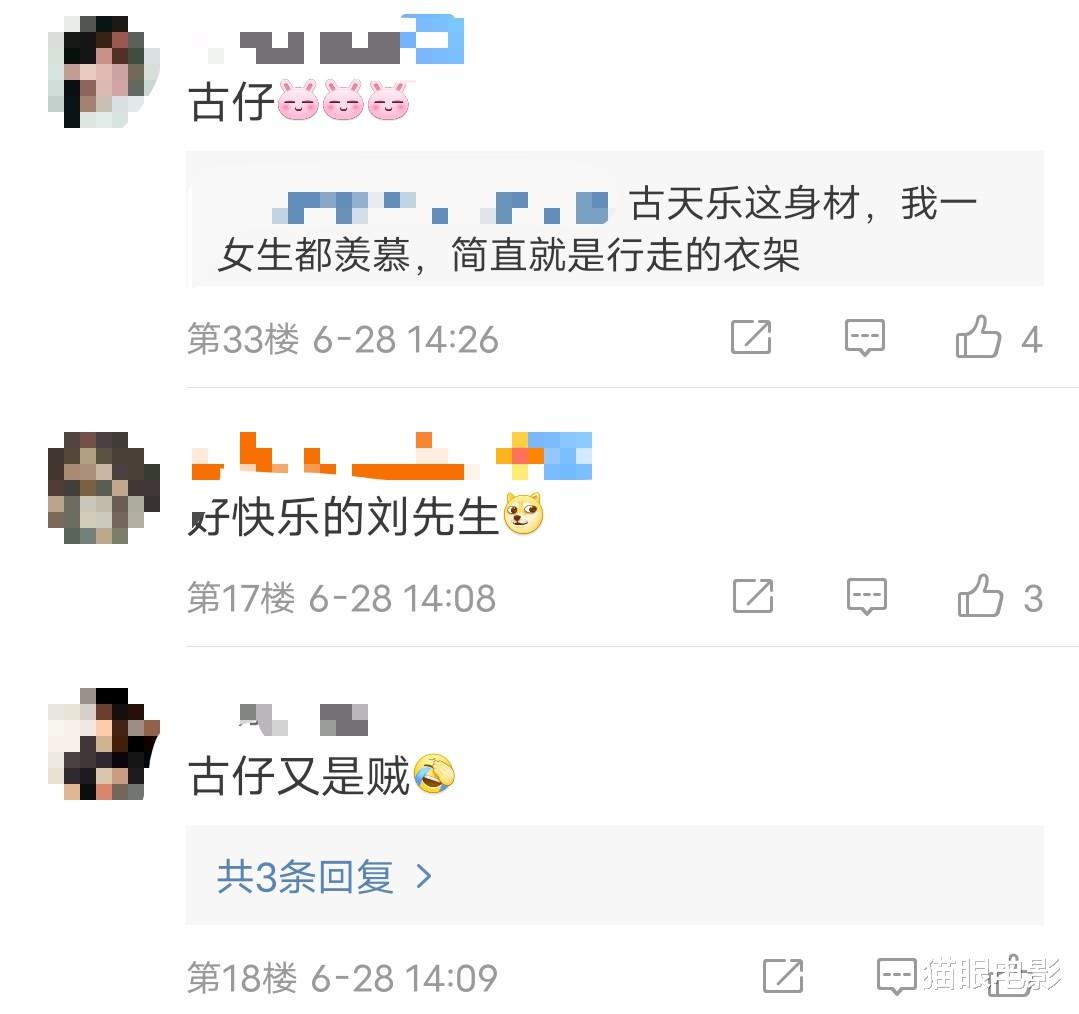Reply to the 第33楼 comment
This screenshot has height=1014, width=1079.
coord(865,337)
